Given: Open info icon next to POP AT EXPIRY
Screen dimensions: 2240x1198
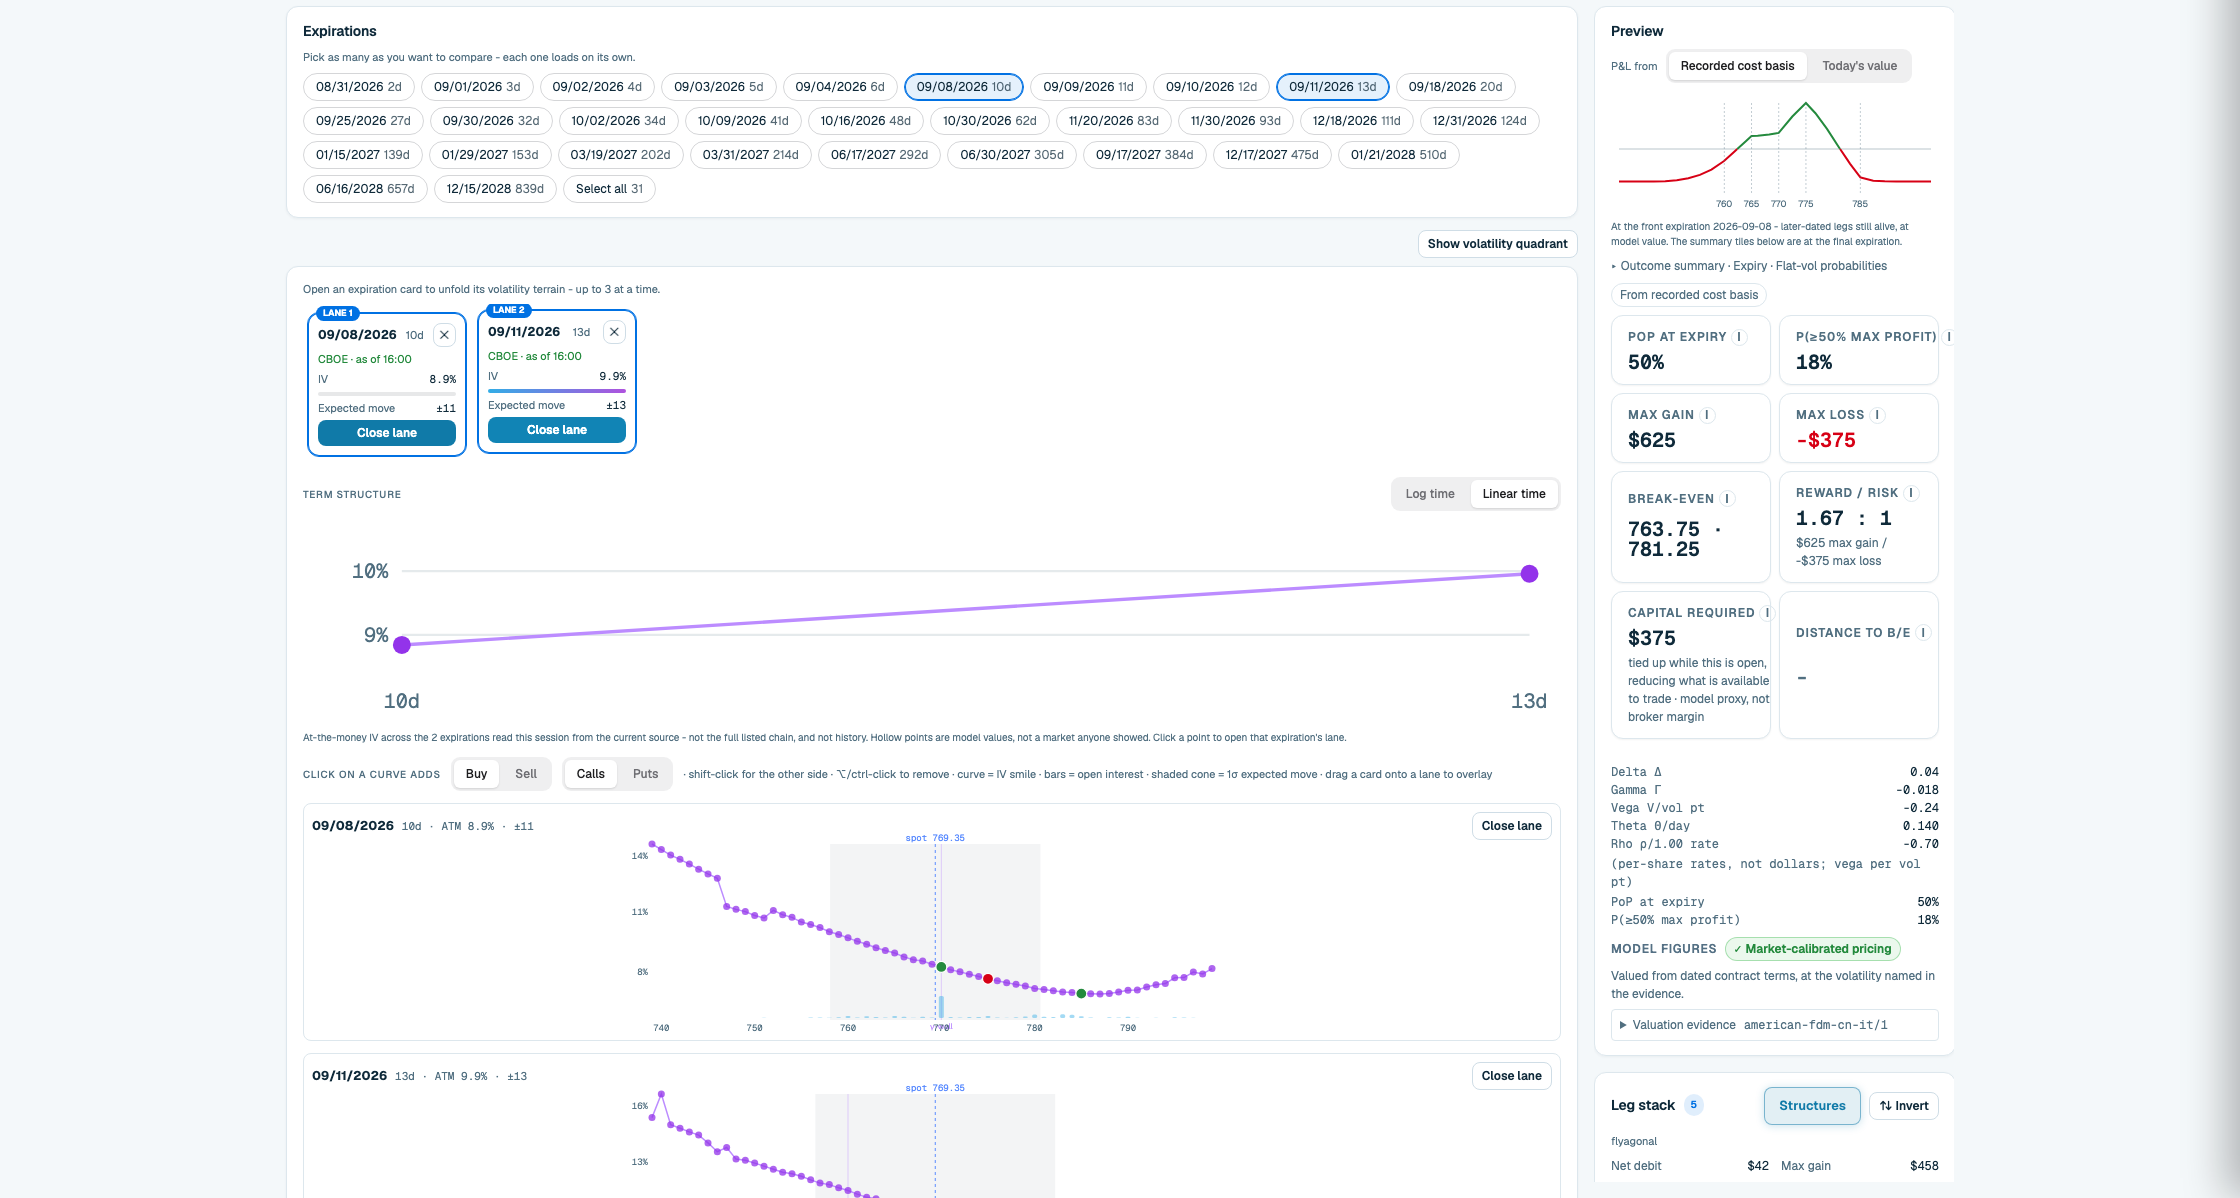Looking at the screenshot, I should pos(1739,337).
